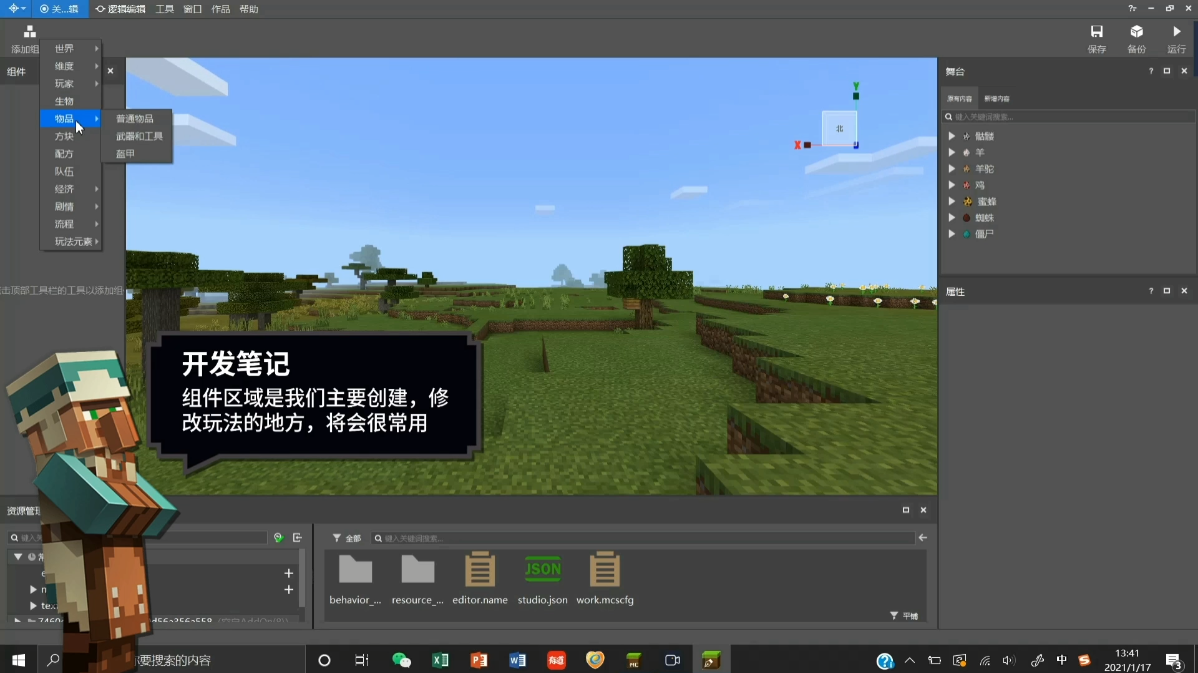Expand the 蜜蜂 entity tree node

click(952, 202)
